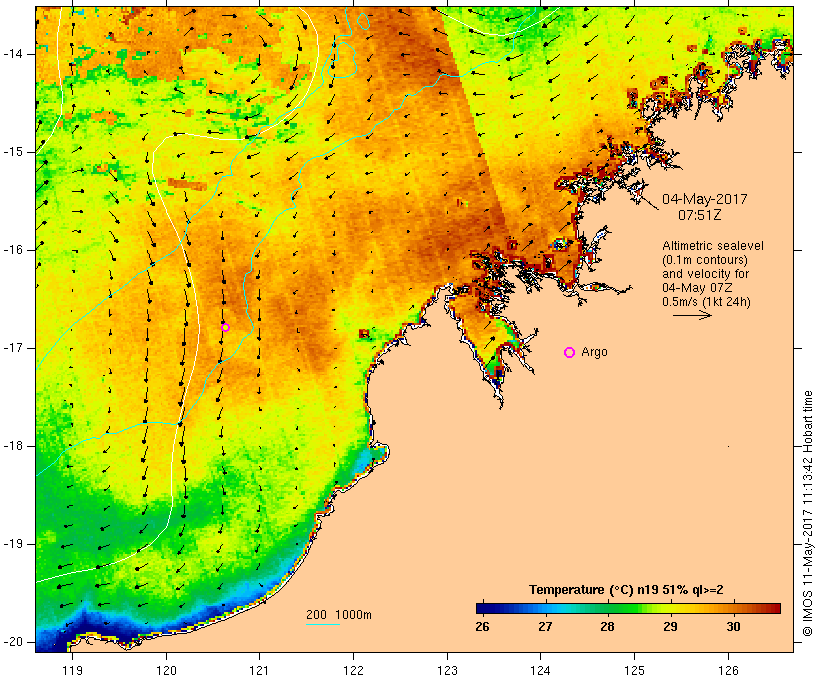Click the 200 1000m depth contour label
This screenshot has width=820, height=680.
tap(339, 615)
